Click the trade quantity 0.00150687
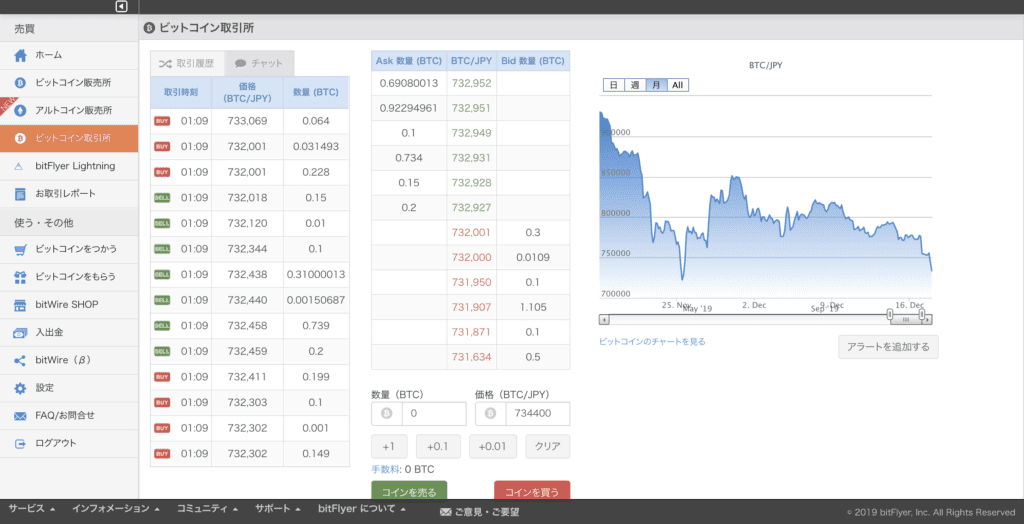This screenshot has width=1024, height=524. point(316,300)
